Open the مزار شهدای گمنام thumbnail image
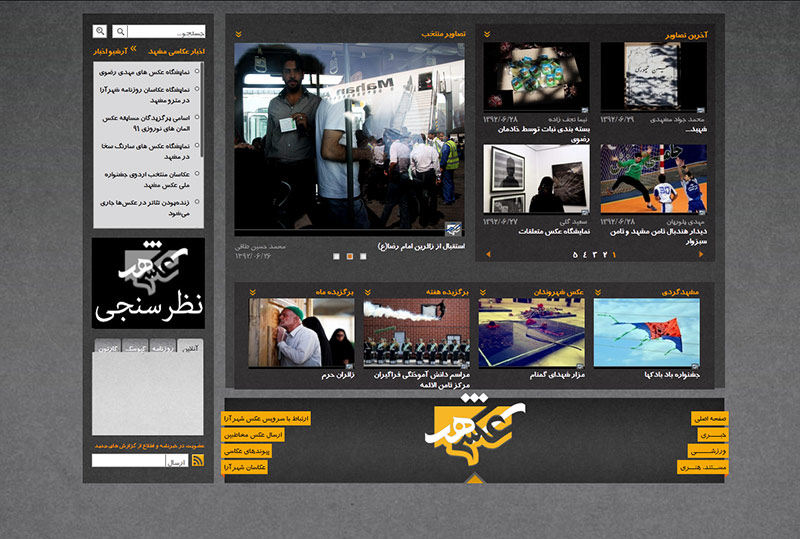Image resolution: width=800 pixels, height=539 pixels. (x=532, y=332)
